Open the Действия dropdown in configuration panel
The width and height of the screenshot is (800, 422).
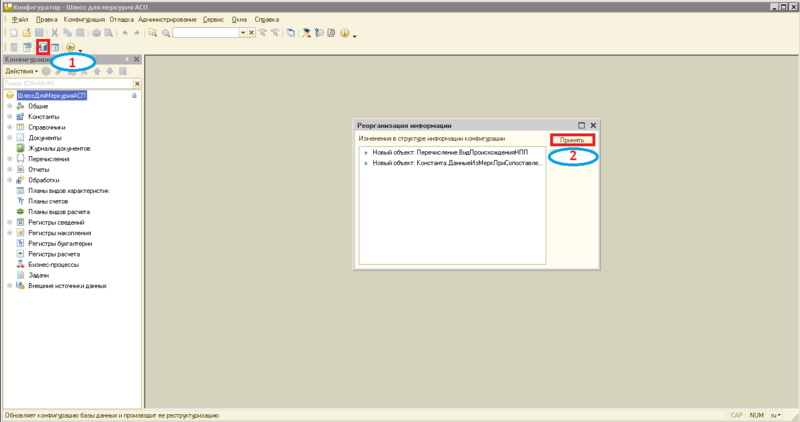(x=22, y=72)
